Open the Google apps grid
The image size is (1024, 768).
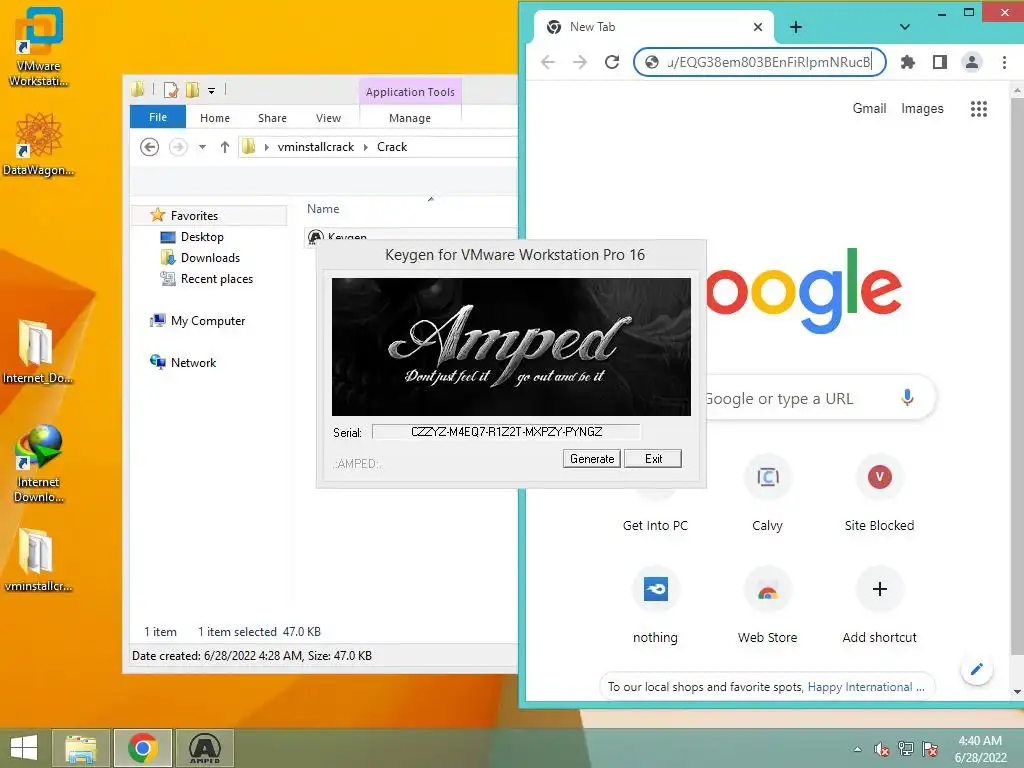point(978,108)
